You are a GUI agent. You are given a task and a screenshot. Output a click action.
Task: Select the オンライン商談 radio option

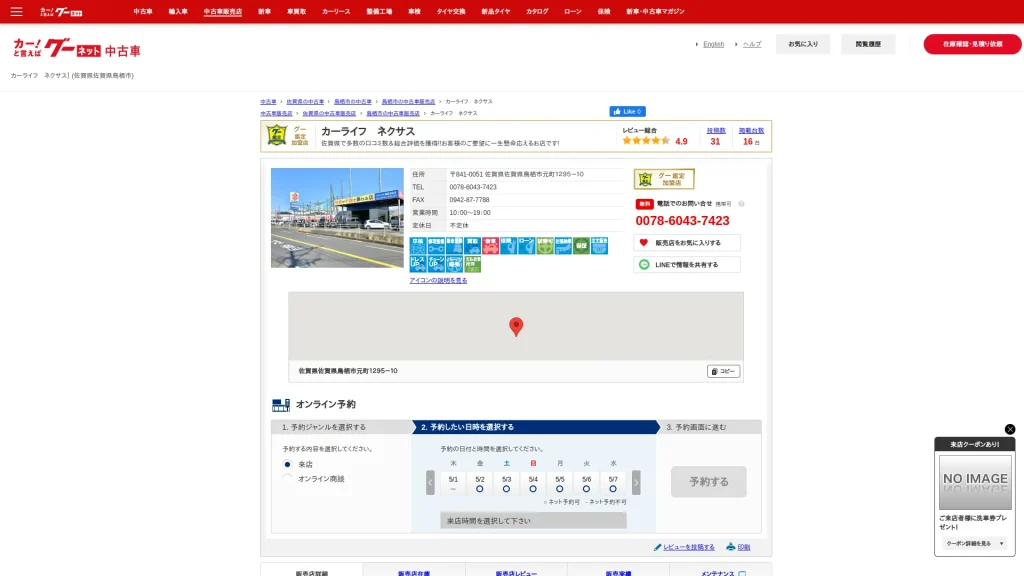click(287, 479)
